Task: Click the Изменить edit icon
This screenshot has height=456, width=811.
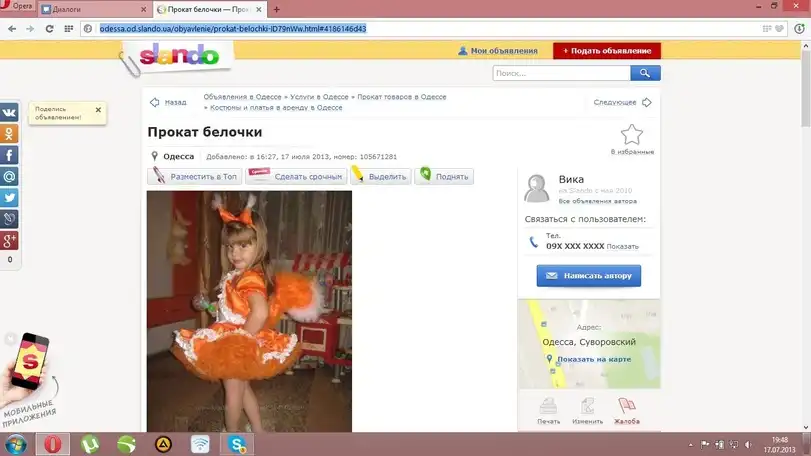Action: 588,406
